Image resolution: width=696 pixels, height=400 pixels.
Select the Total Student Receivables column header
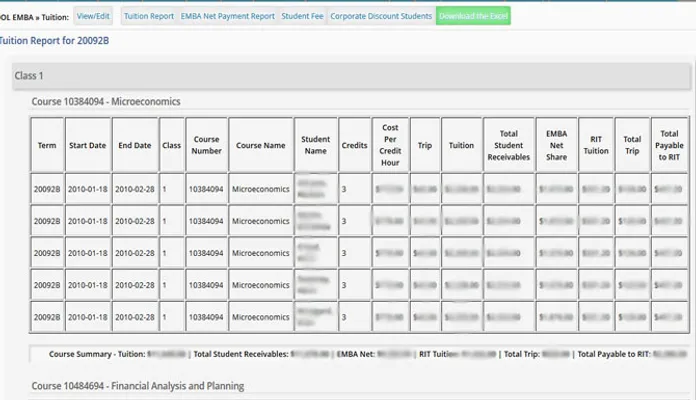pos(508,145)
